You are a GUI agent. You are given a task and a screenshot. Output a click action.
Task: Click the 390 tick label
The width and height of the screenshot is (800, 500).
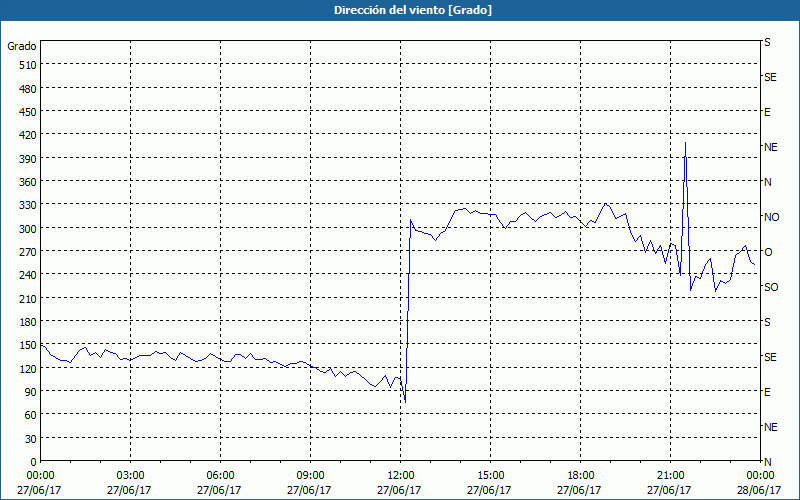click(28, 159)
